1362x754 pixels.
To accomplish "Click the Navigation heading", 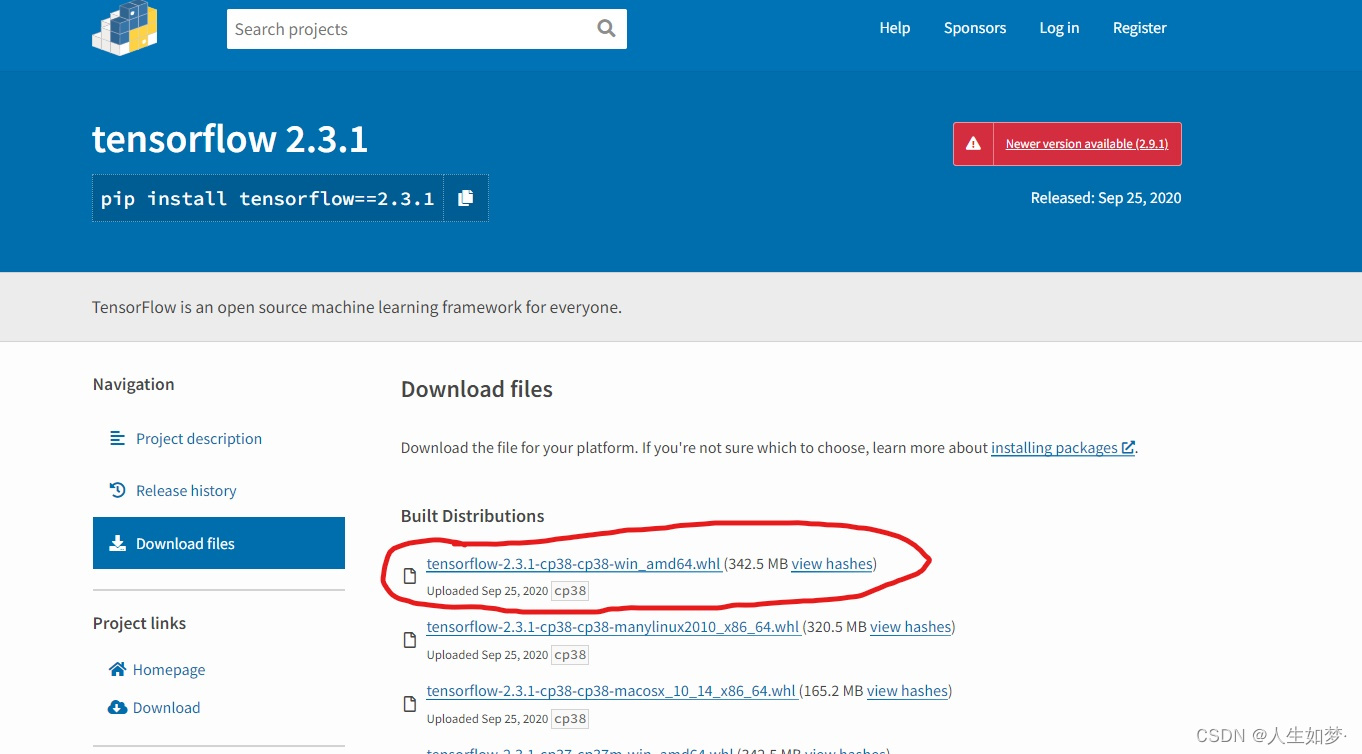I will coord(133,384).
